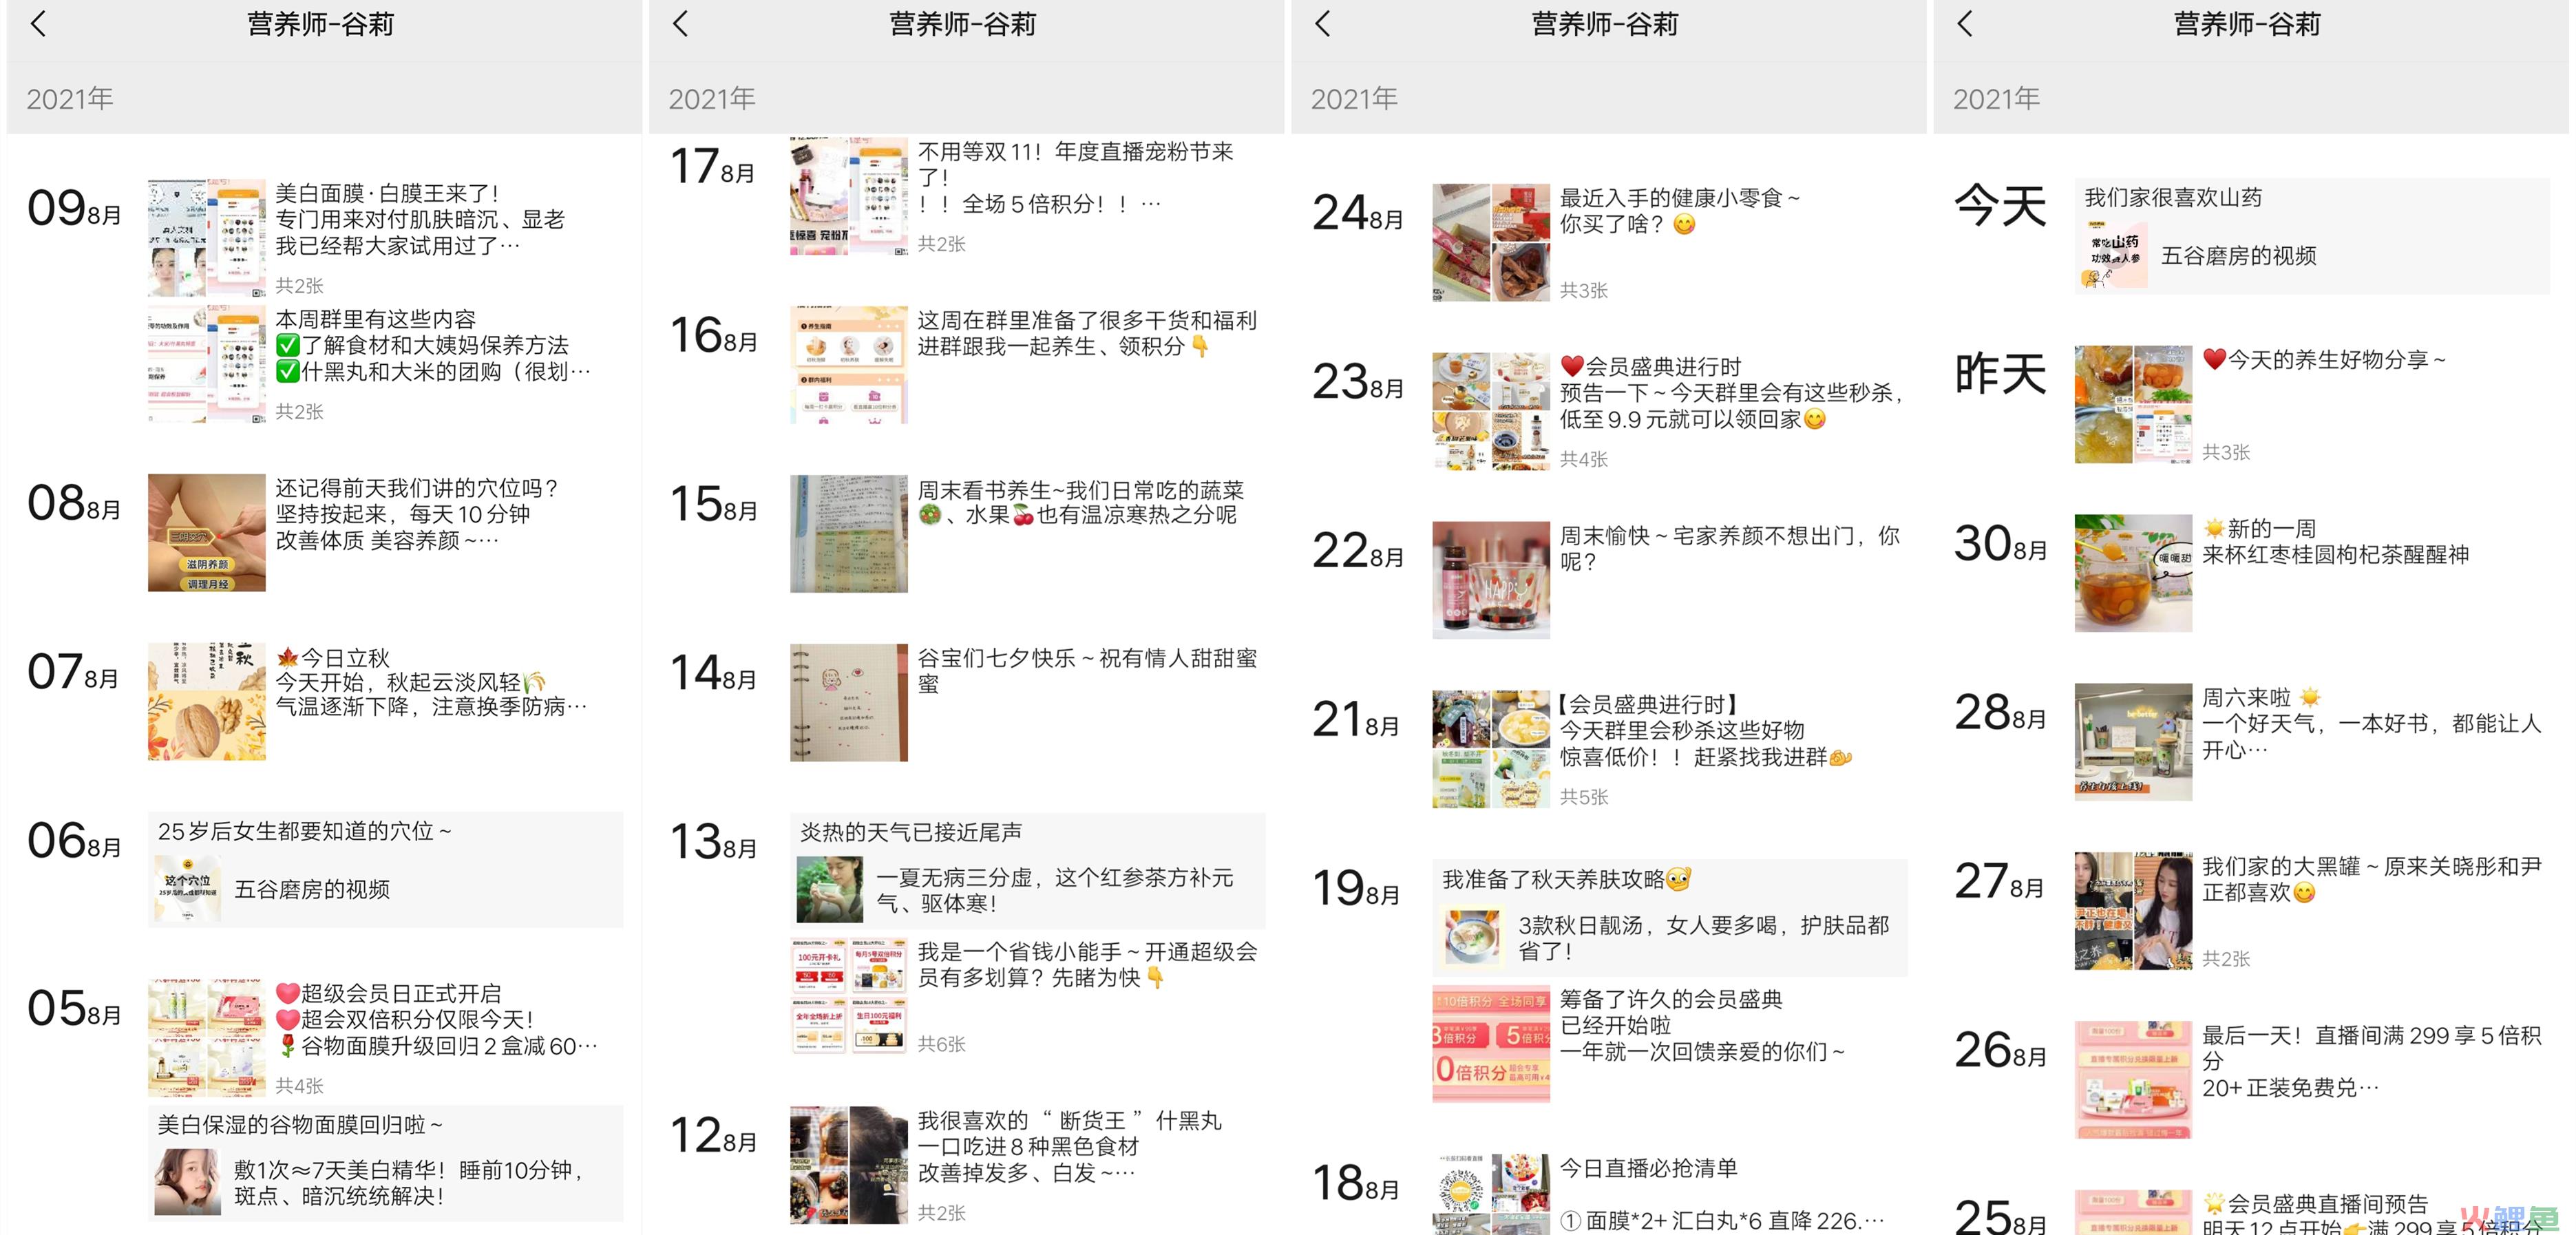View the 七夕 notebook drawing thumbnail
Viewport: 2576px width, 1235px height.
(x=849, y=702)
